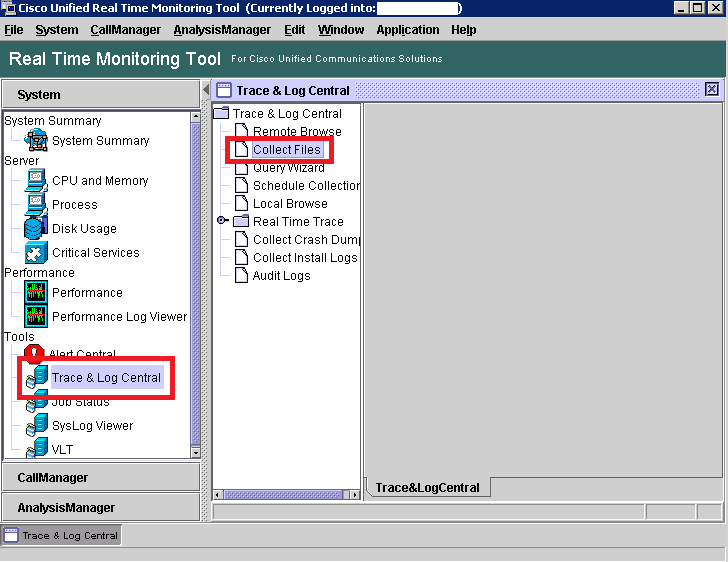This screenshot has width=728, height=562.
Task: Click the Trace & Log Central server icon
Action: coord(37,377)
